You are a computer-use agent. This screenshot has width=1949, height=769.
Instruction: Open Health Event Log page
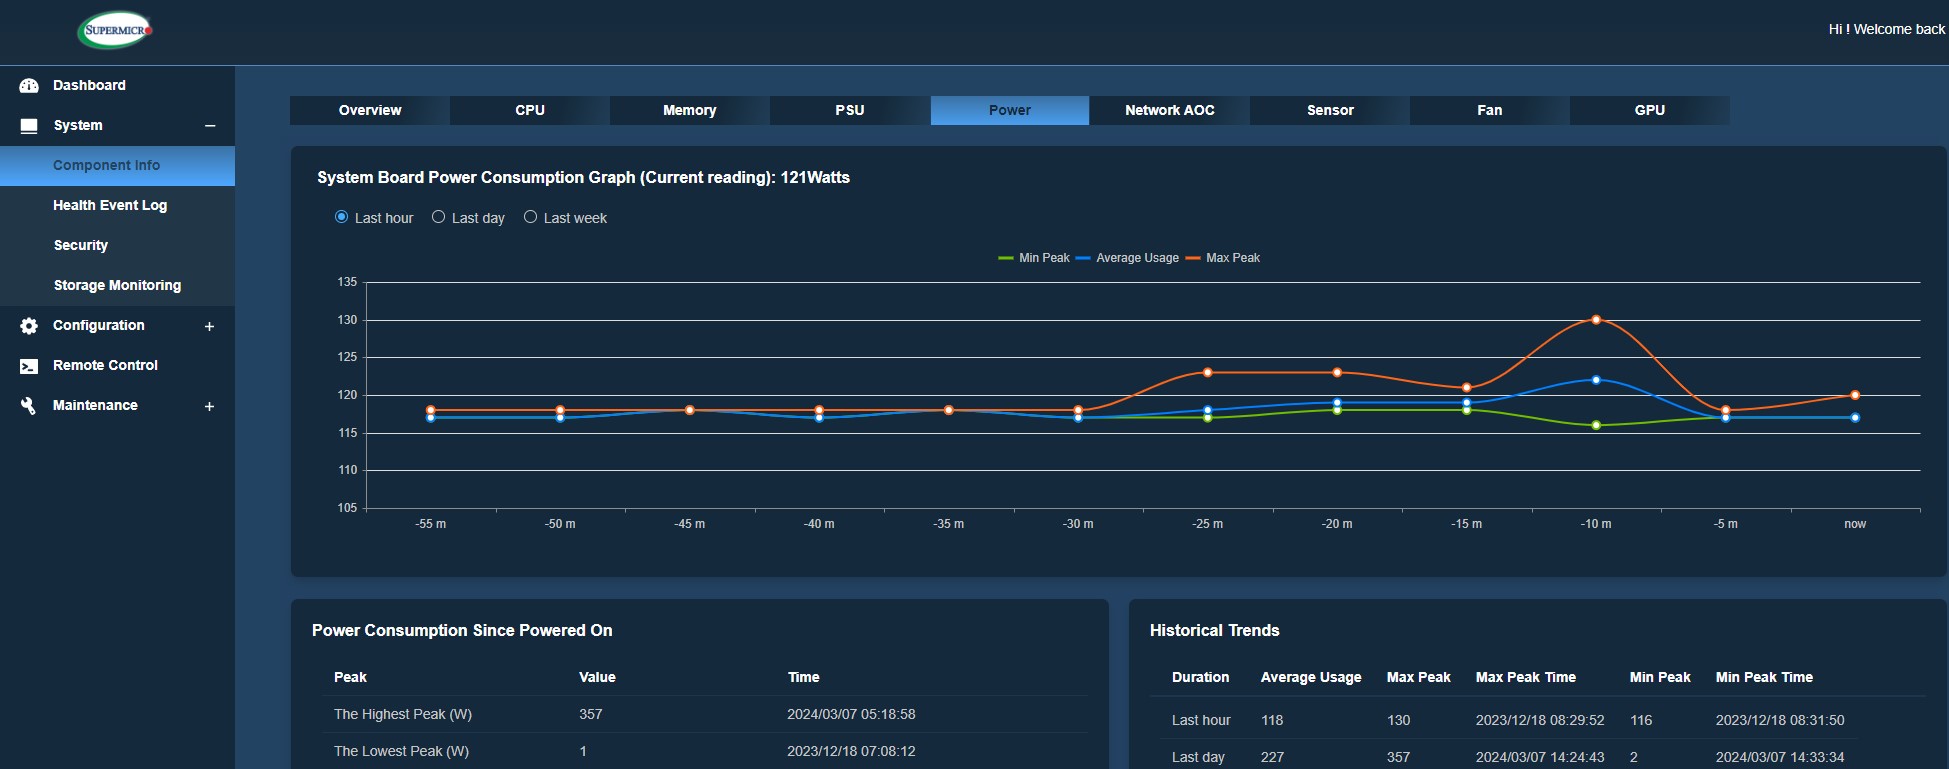[110, 205]
